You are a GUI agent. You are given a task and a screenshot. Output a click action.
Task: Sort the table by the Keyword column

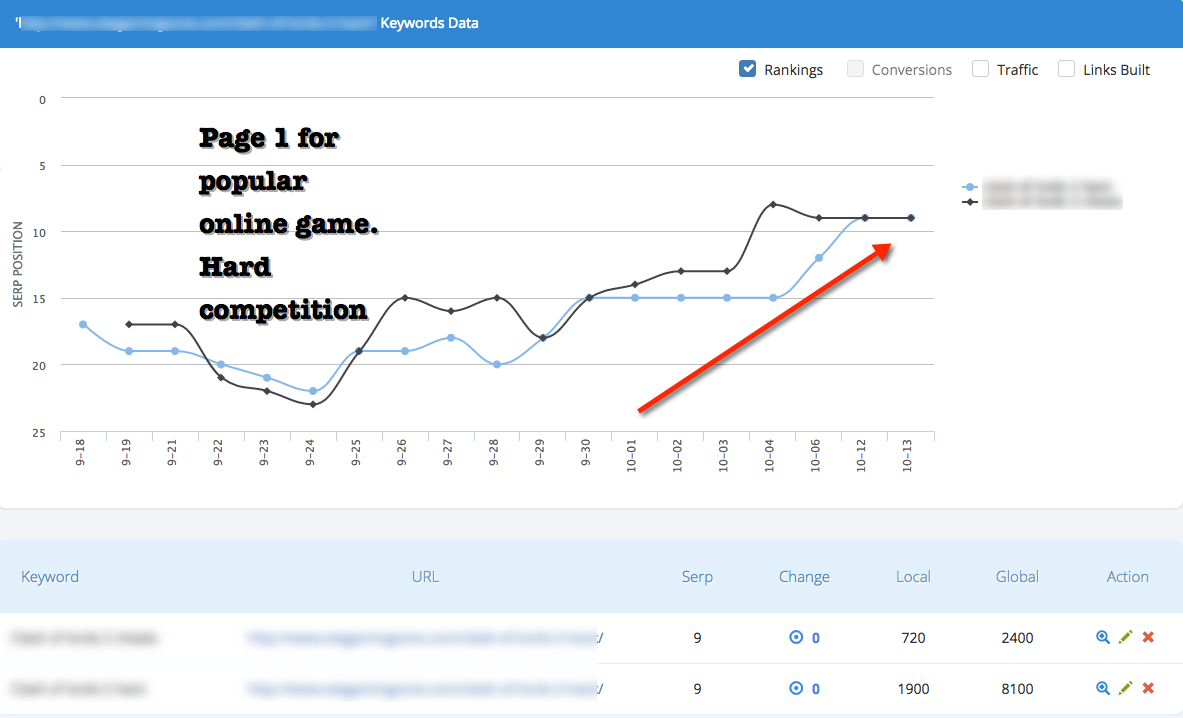click(x=49, y=576)
